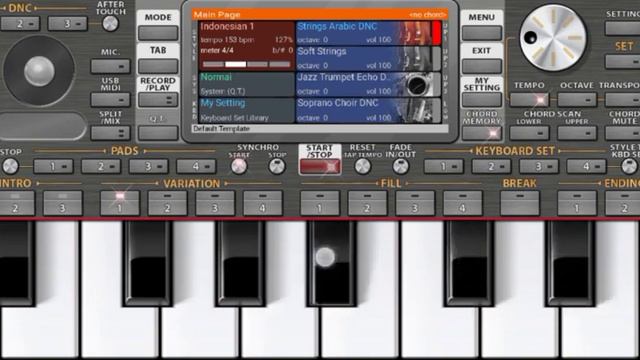640x360 pixels.
Task: Toggle the CHORD MEMORY button
Action: click(x=482, y=133)
